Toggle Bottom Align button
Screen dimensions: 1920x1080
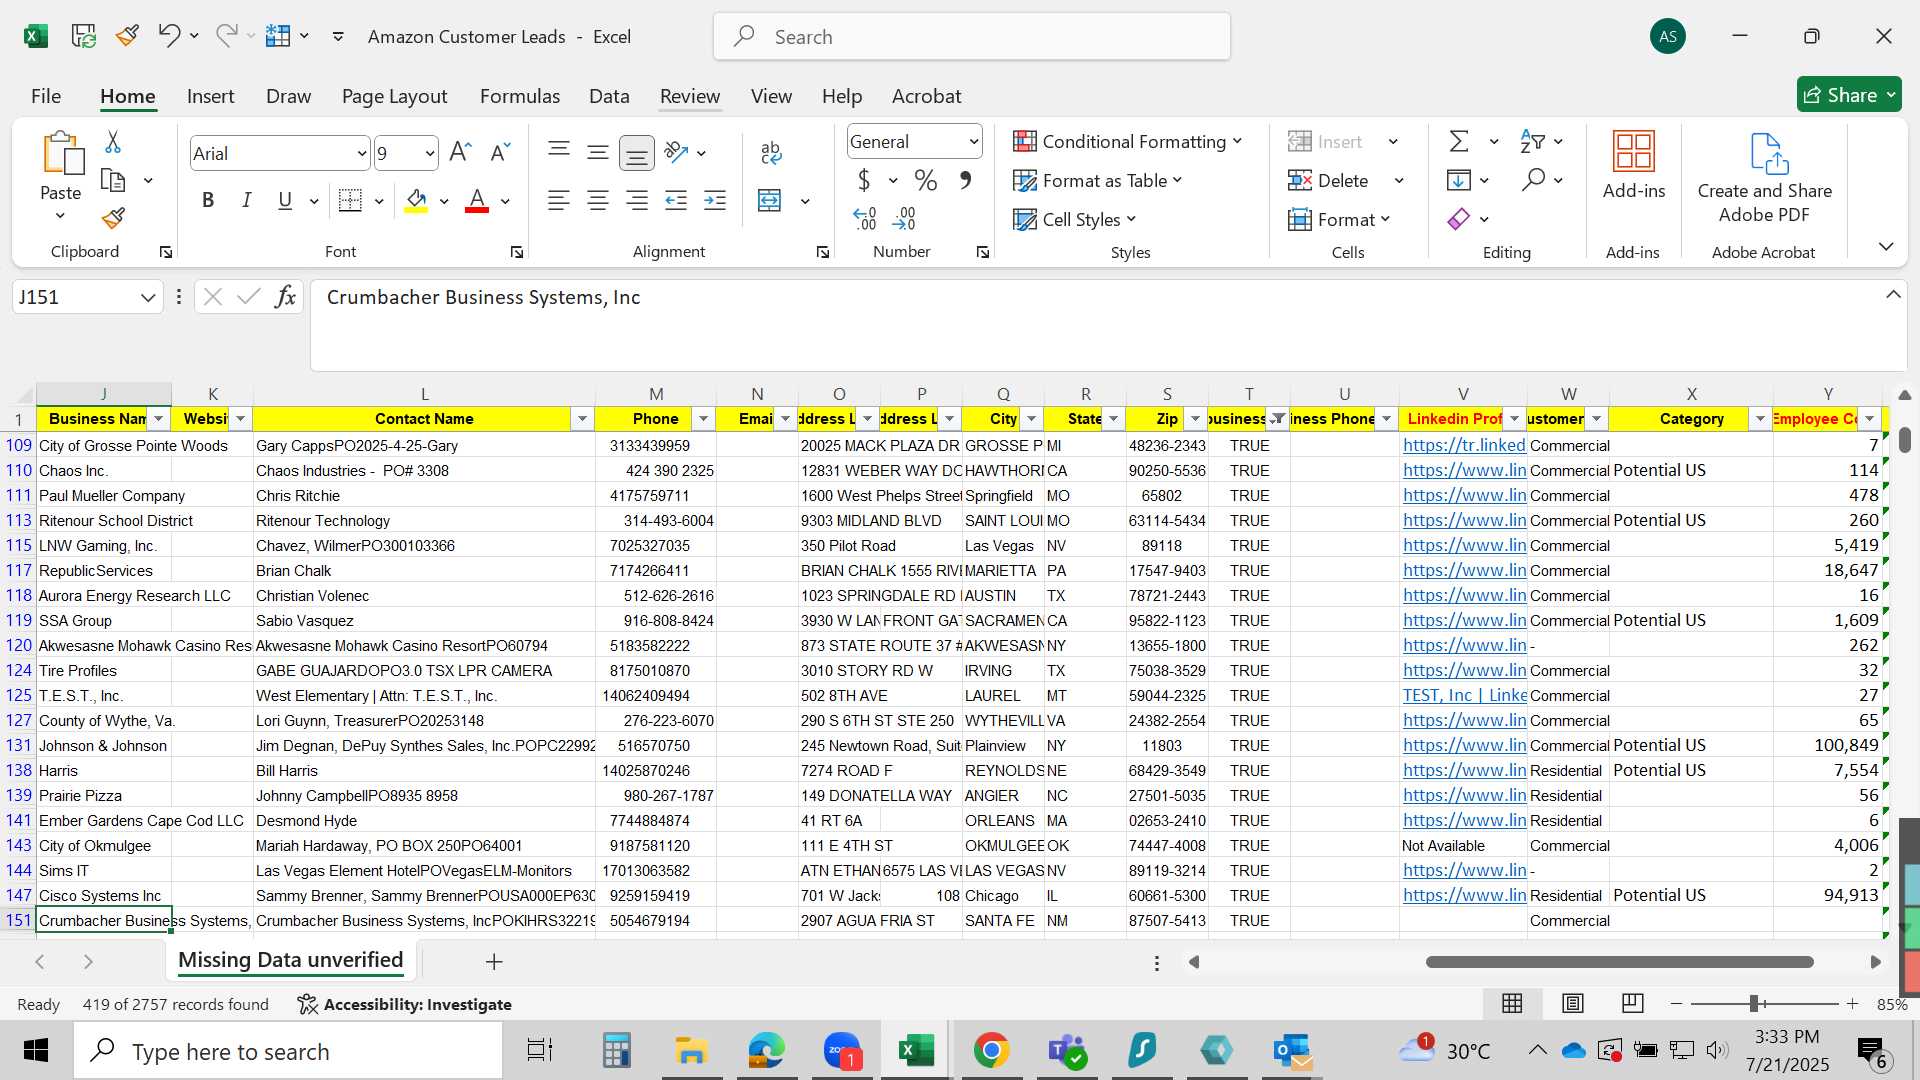[637, 152]
